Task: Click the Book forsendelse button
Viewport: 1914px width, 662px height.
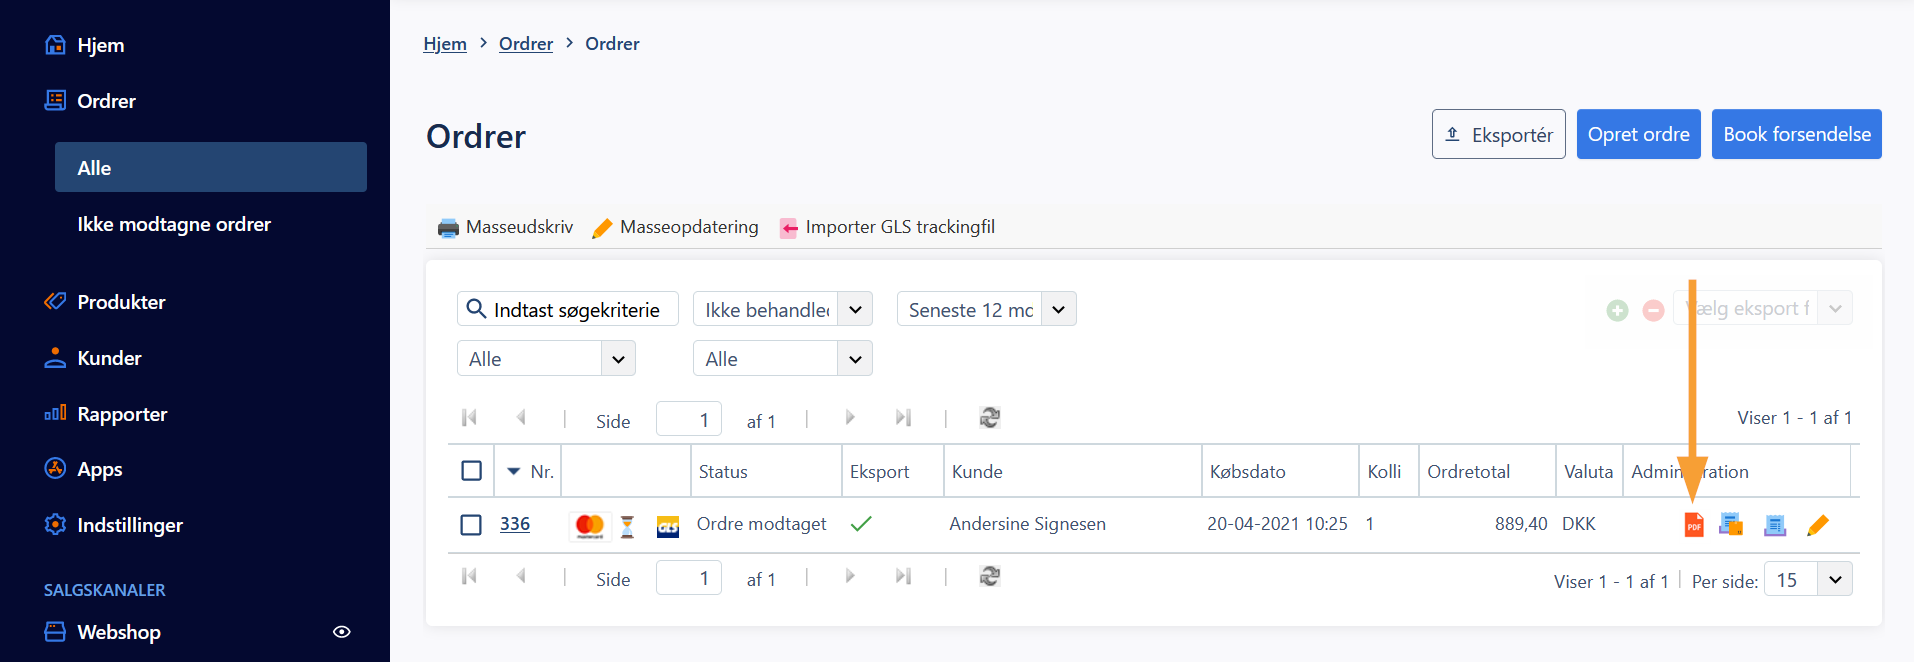Action: coord(1796,134)
